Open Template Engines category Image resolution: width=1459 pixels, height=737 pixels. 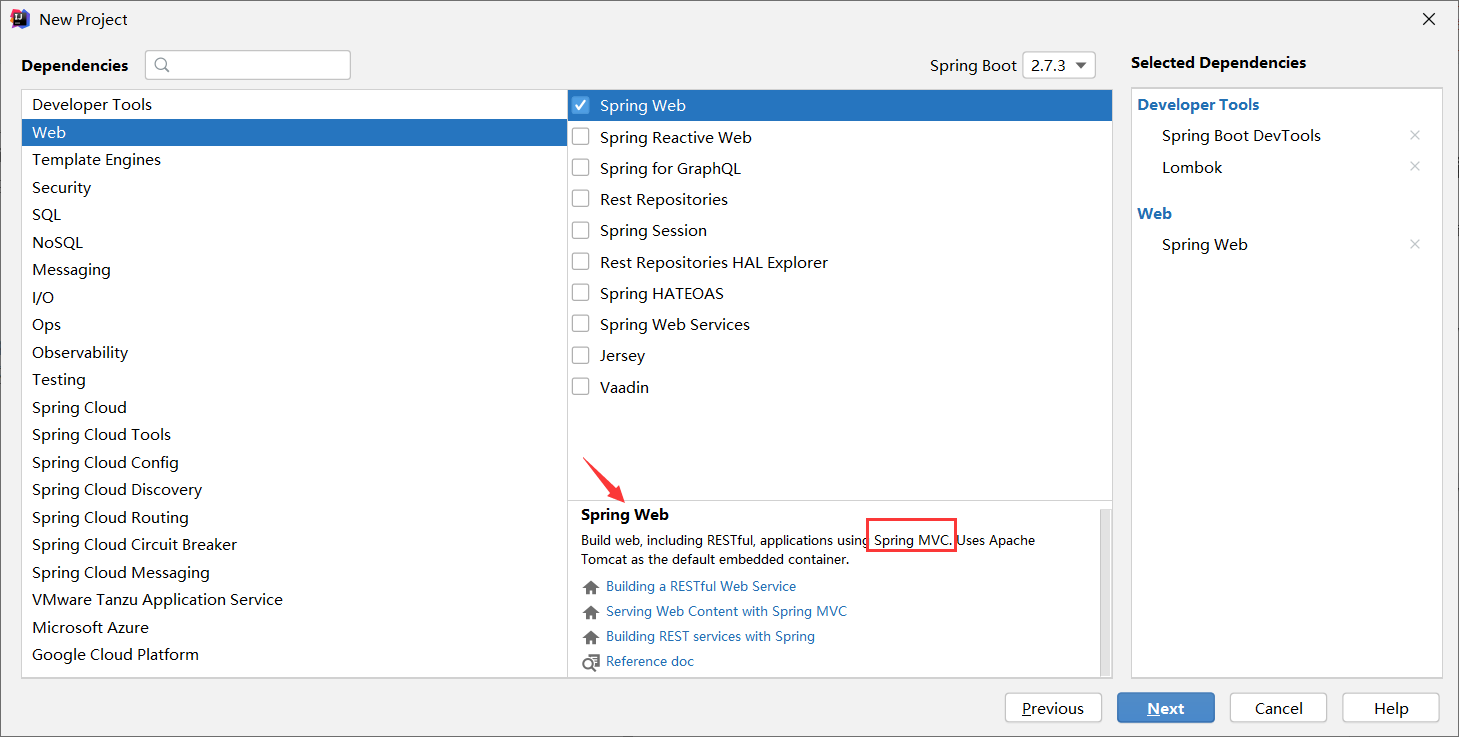[294, 160]
